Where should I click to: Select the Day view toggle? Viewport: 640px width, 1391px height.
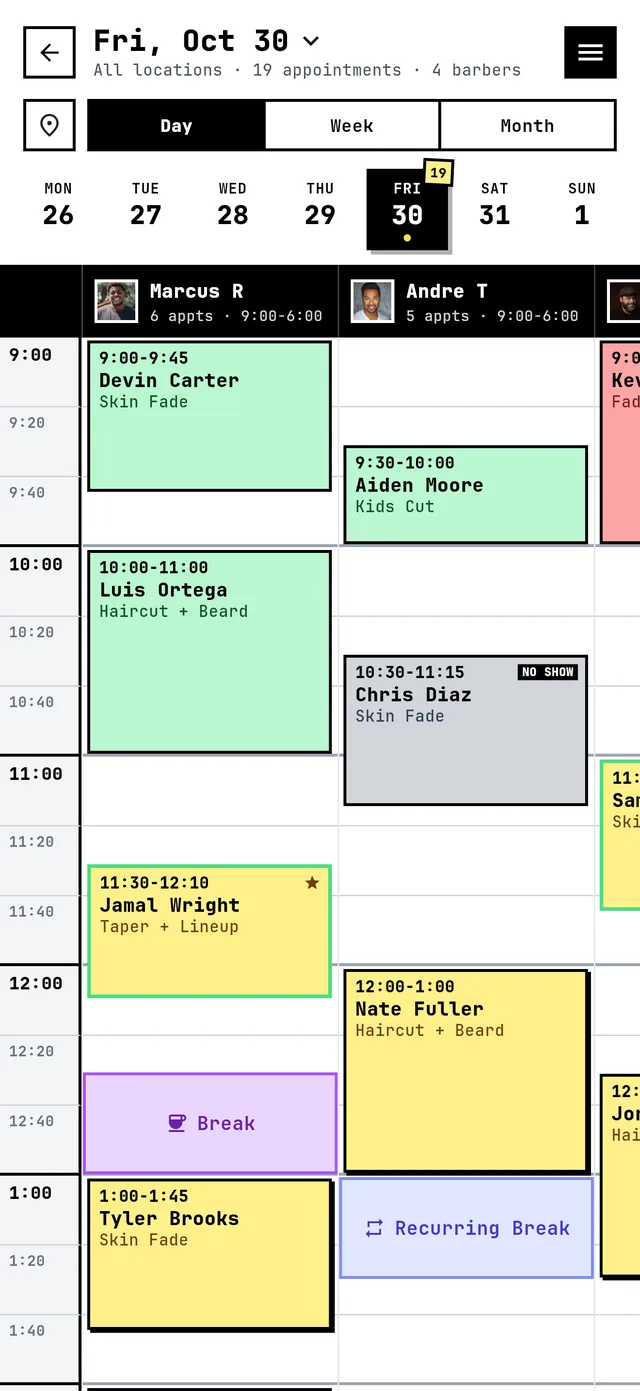click(176, 125)
